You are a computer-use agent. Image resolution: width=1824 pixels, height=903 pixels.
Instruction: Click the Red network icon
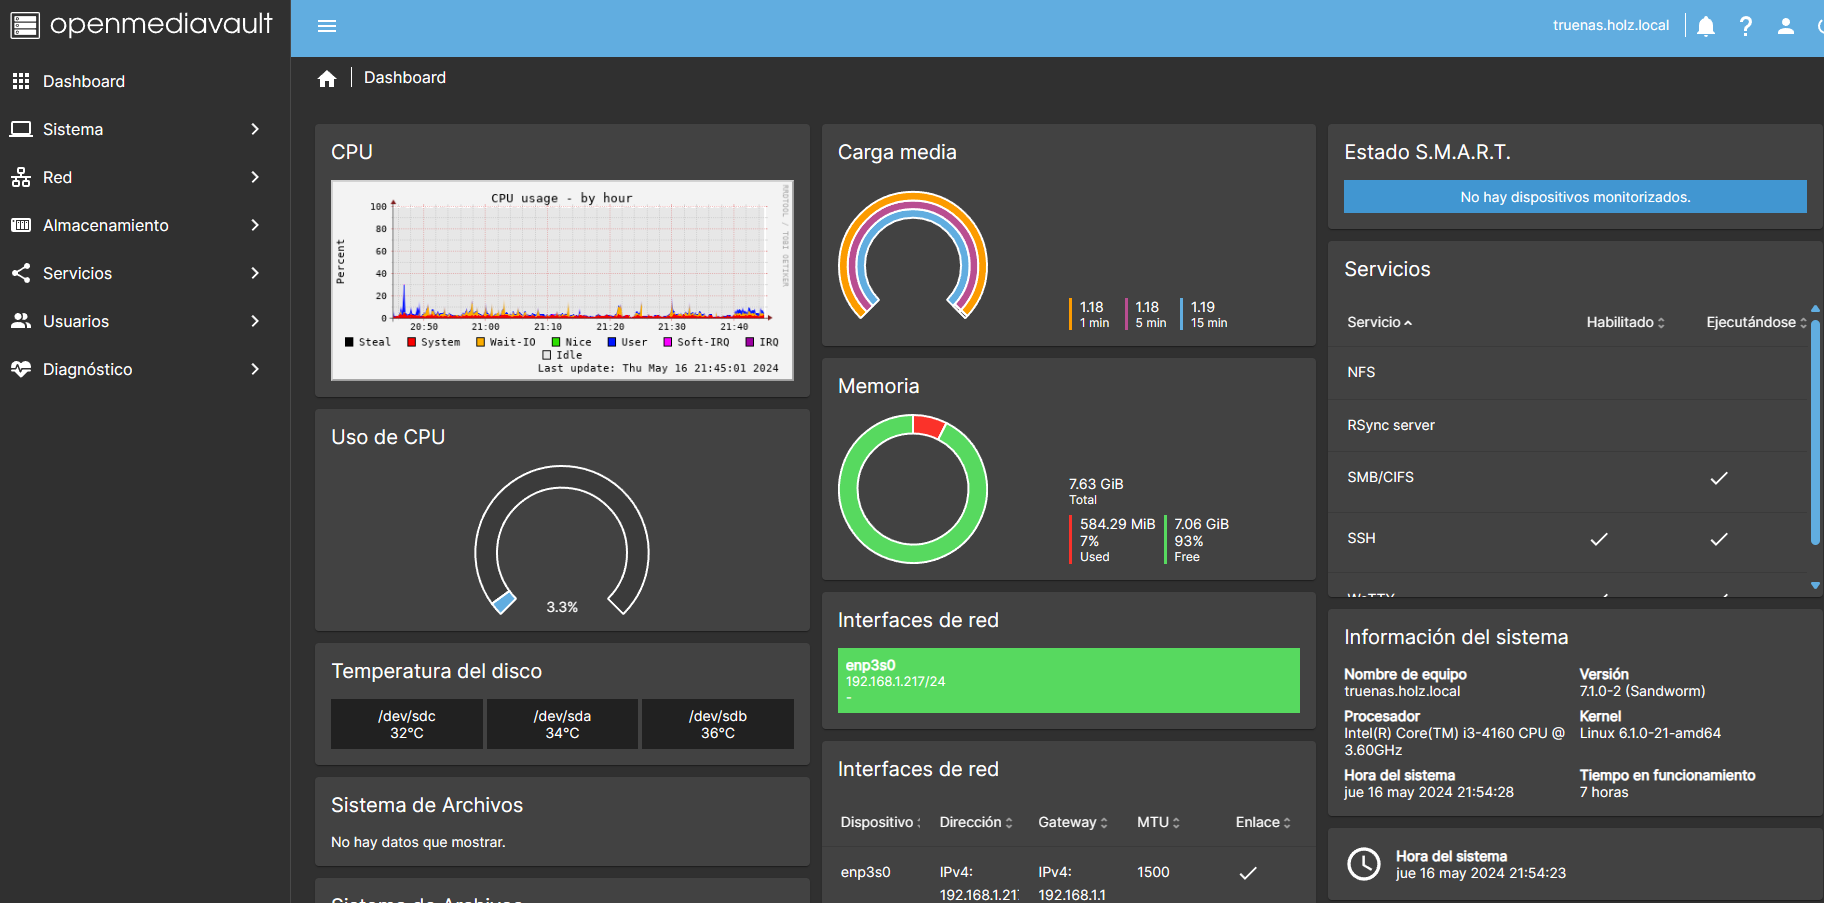[21, 177]
